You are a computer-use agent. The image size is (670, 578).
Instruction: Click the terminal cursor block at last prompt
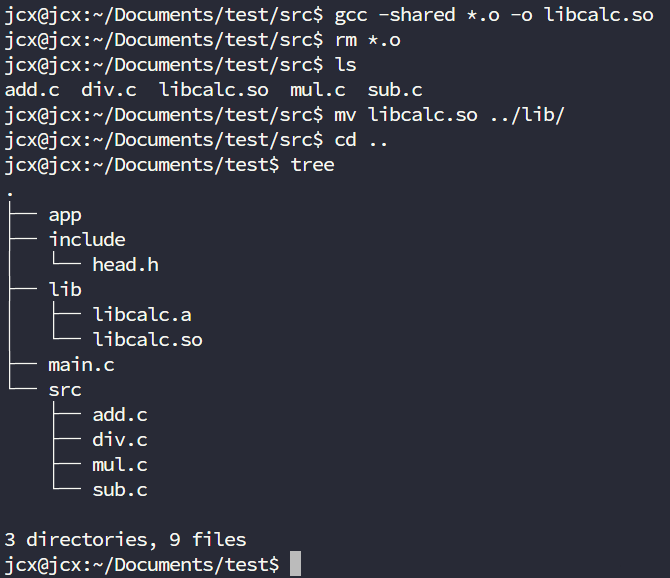click(x=295, y=565)
